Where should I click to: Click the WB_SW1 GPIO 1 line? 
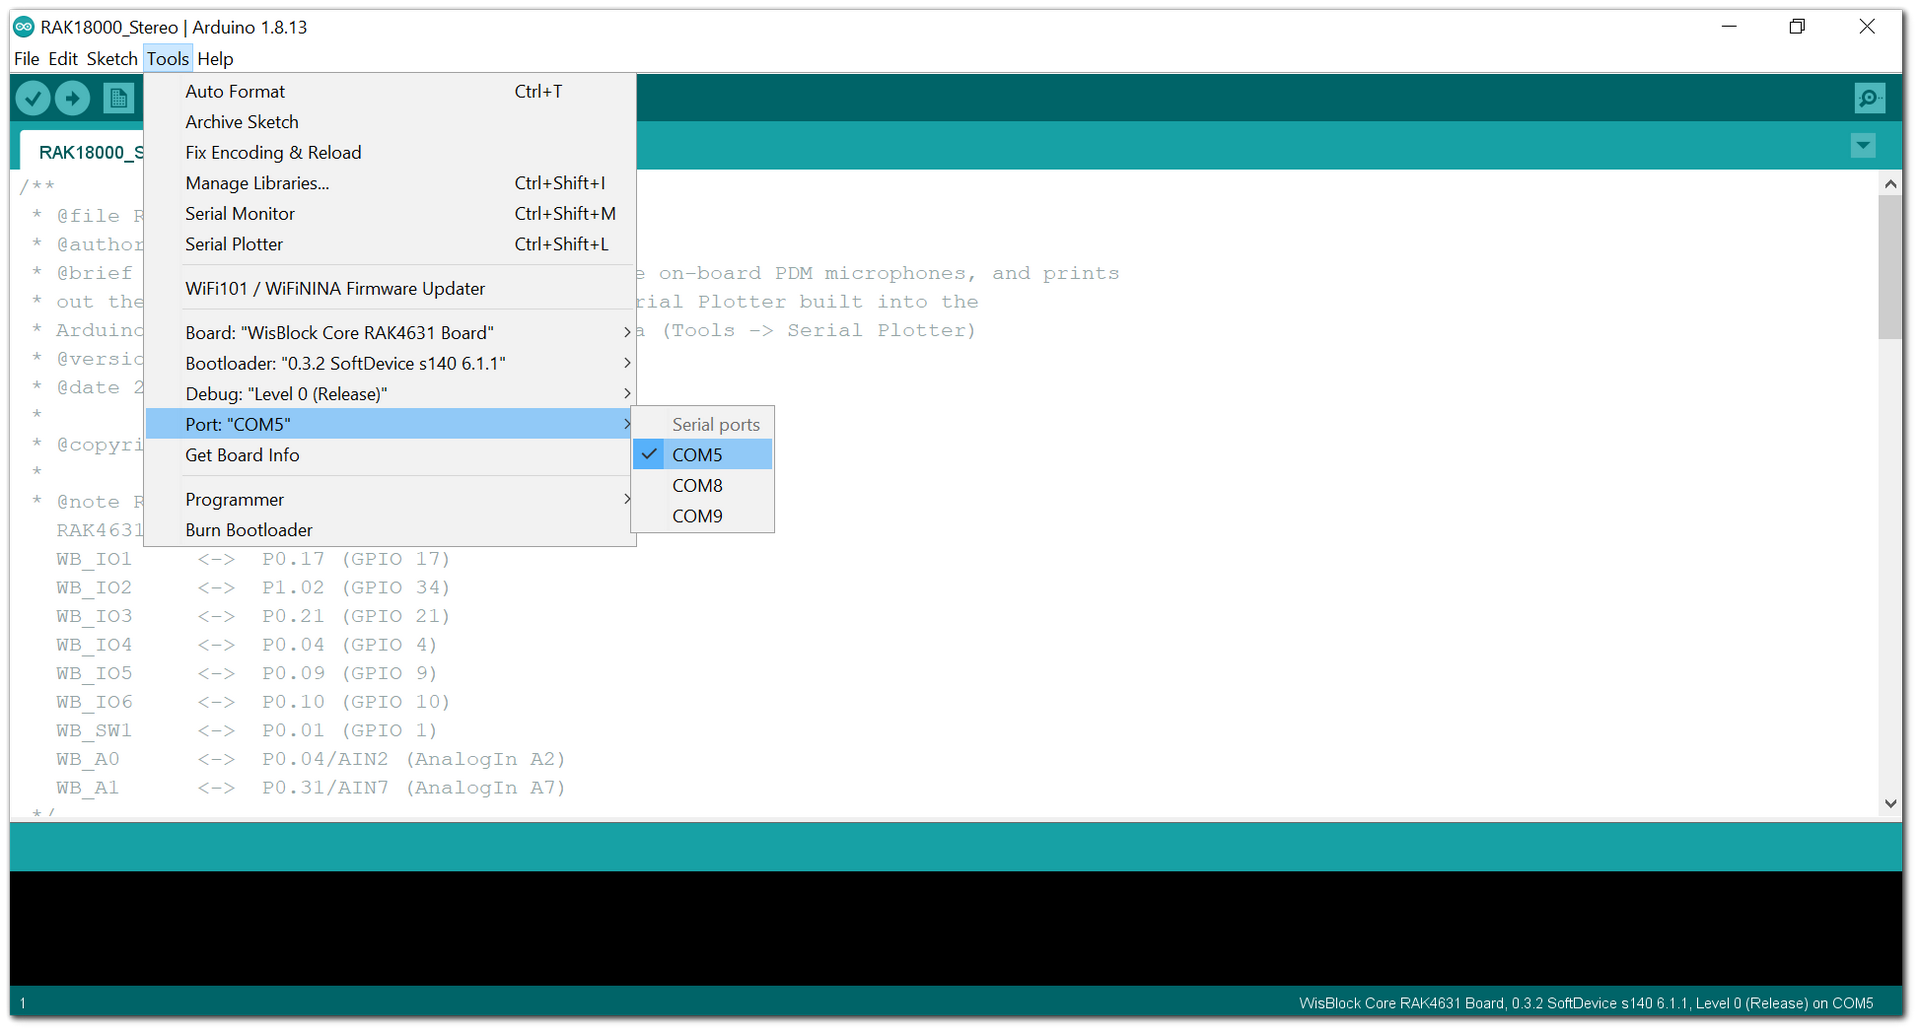(x=246, y=731)
